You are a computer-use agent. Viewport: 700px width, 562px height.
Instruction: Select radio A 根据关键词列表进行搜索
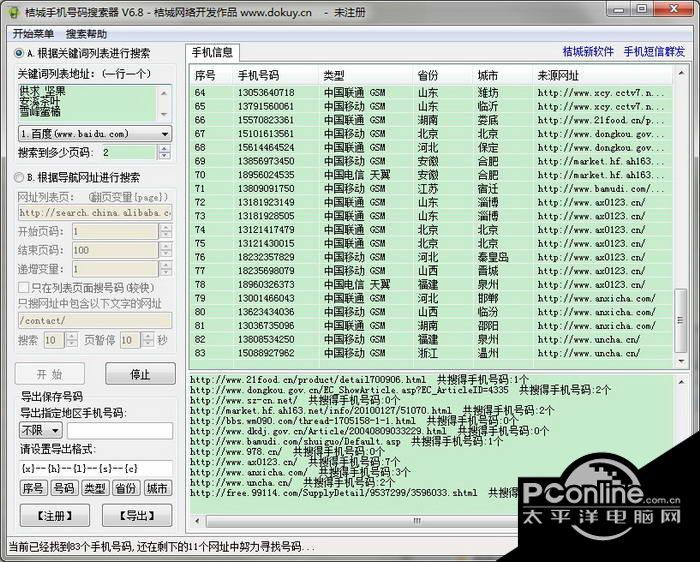pos(19,53)
